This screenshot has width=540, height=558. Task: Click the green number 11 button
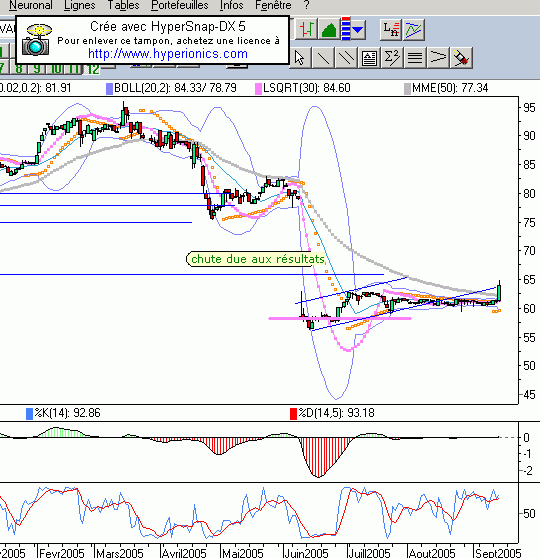(74, 68)
